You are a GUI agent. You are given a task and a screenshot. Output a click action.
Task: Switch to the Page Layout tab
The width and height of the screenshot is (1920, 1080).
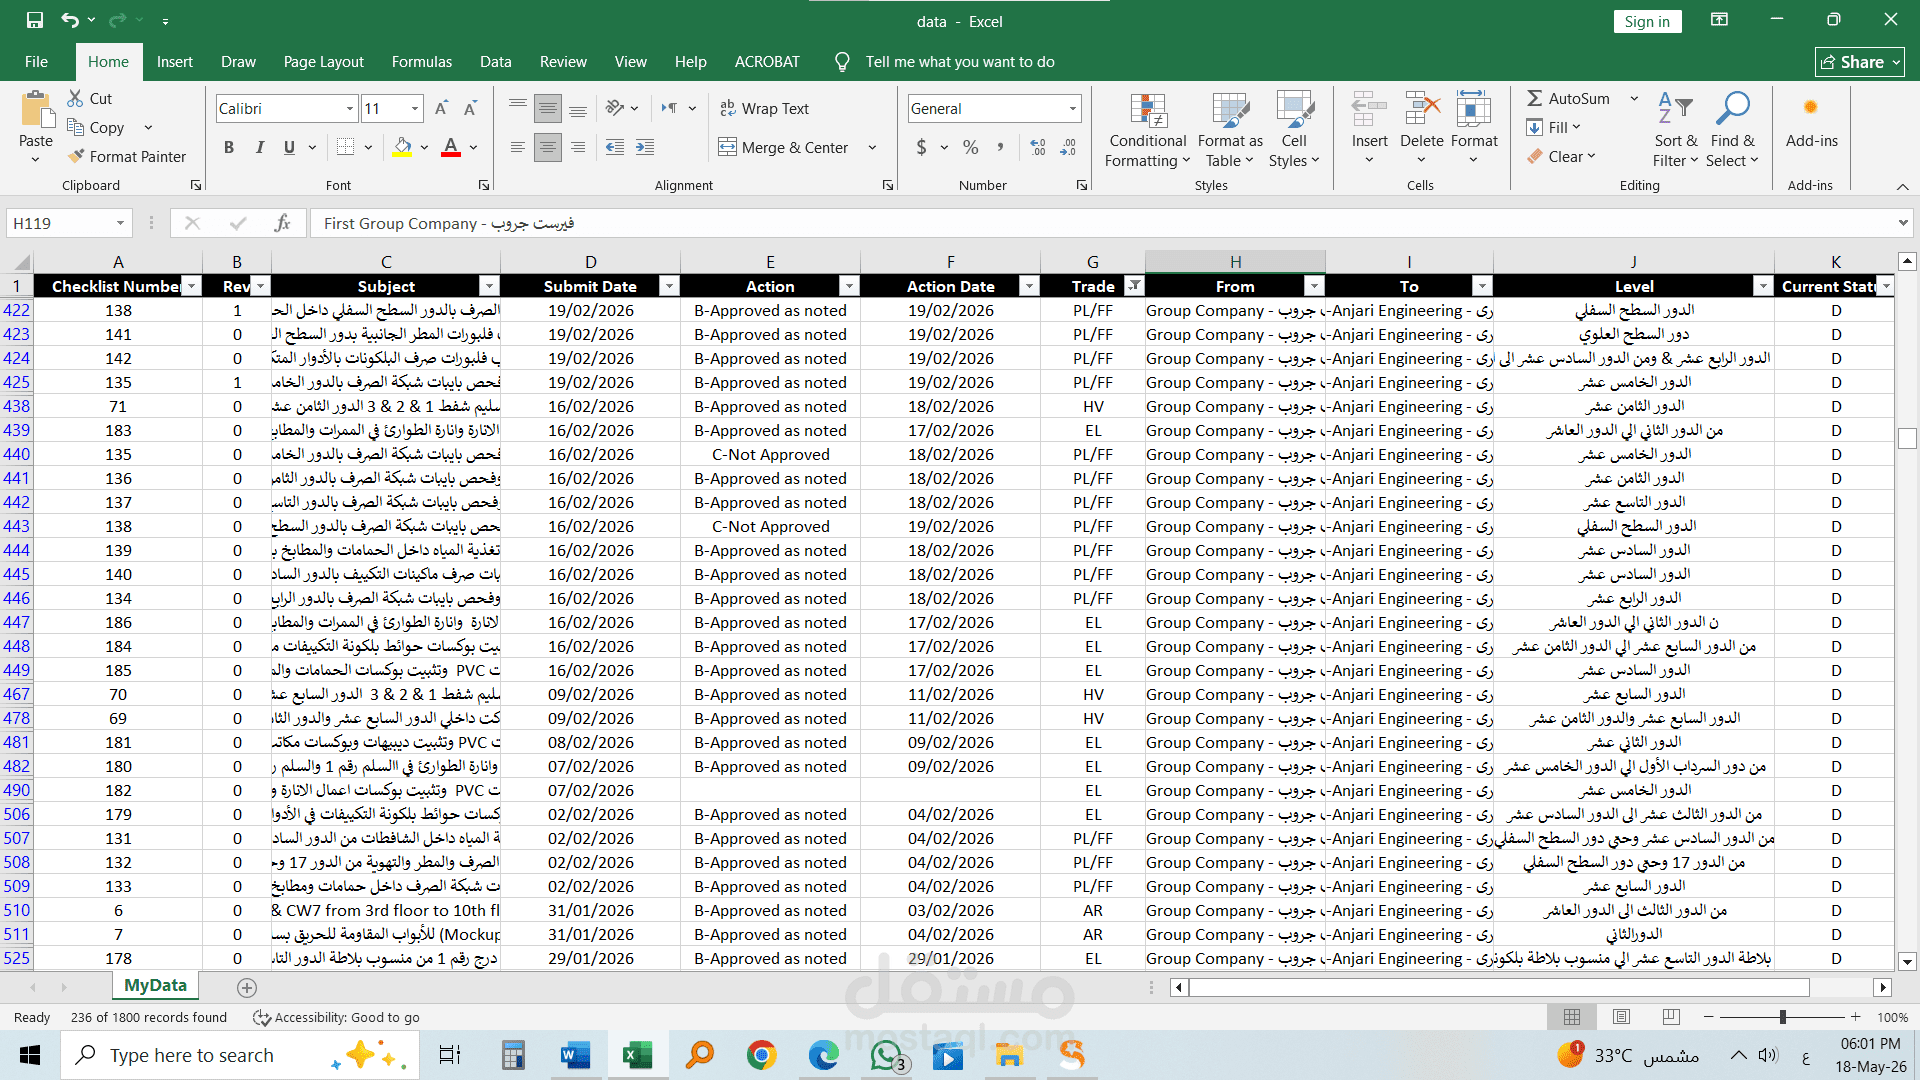[323, 62]
